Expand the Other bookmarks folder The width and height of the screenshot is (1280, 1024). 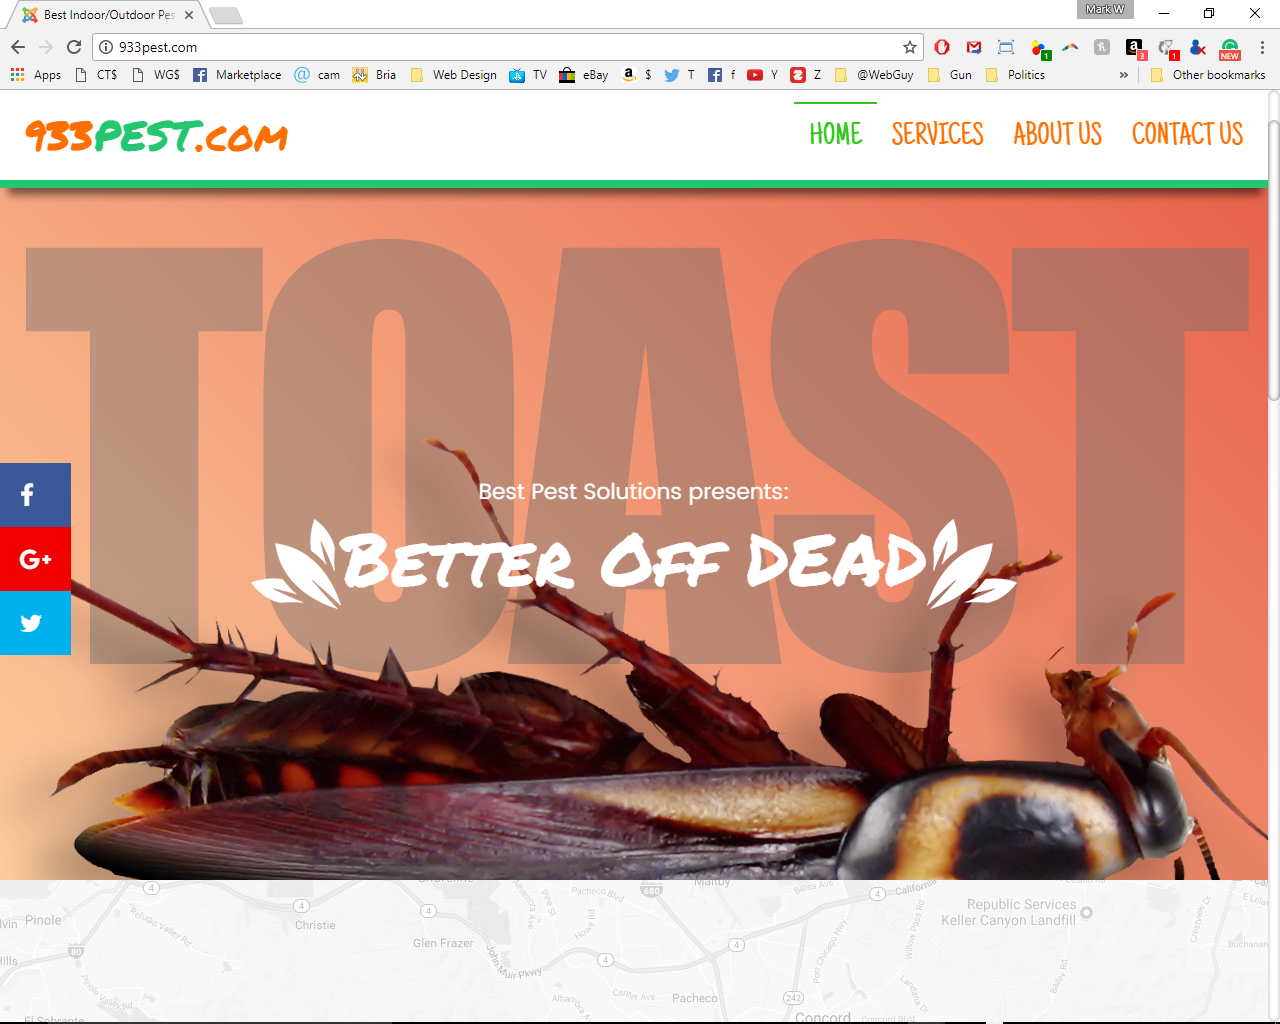tap(1208, 75)
